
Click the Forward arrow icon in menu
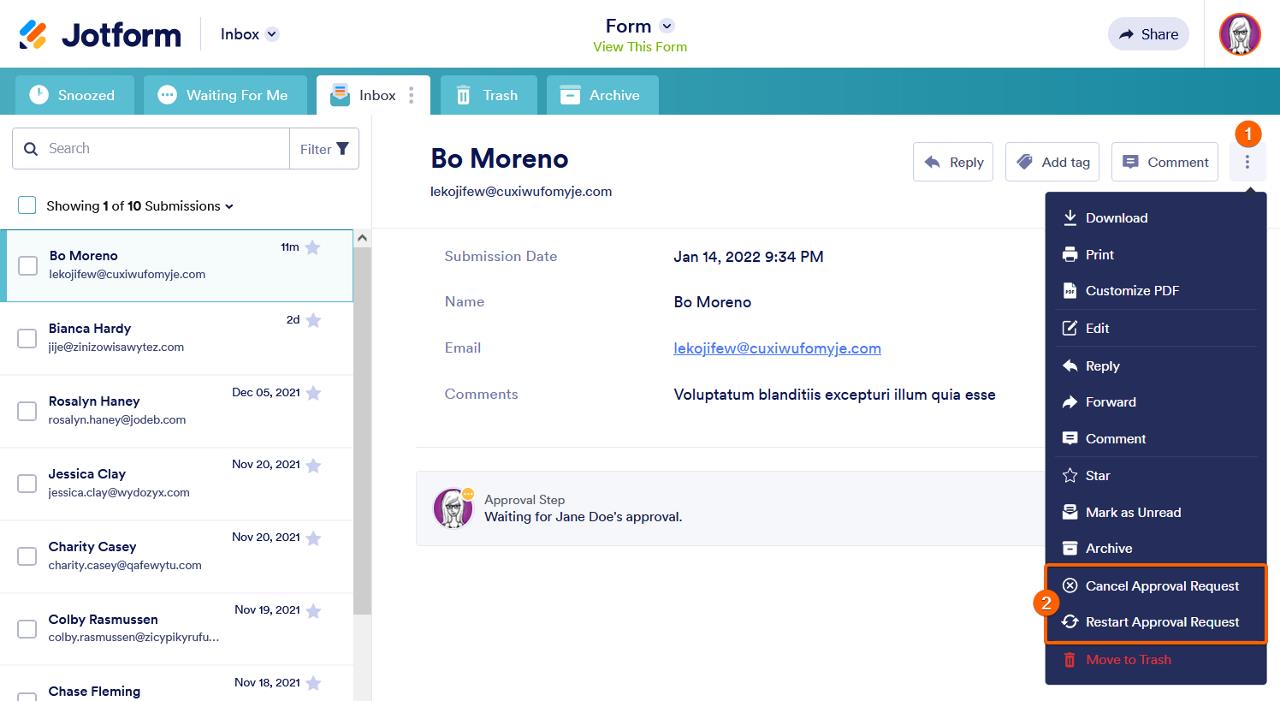[x=1070, y=402]
